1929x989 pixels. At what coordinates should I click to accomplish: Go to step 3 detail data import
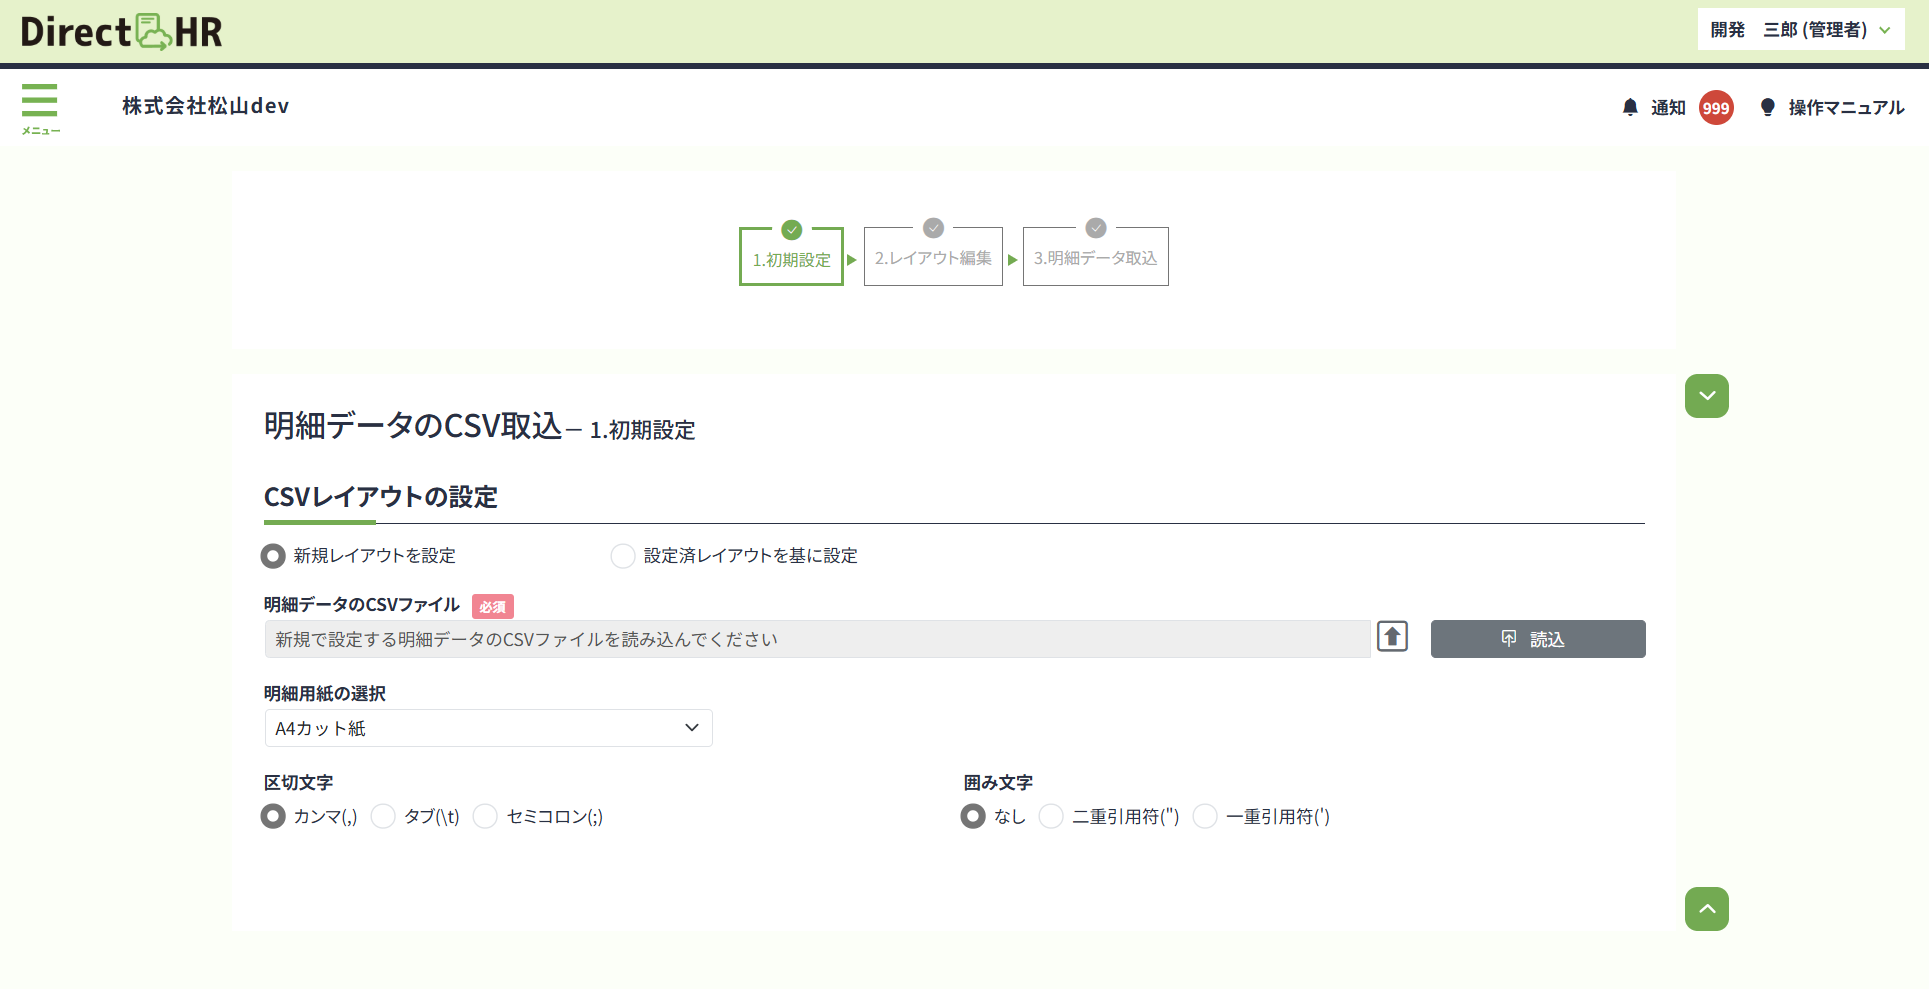click(x=1095, y=258)
